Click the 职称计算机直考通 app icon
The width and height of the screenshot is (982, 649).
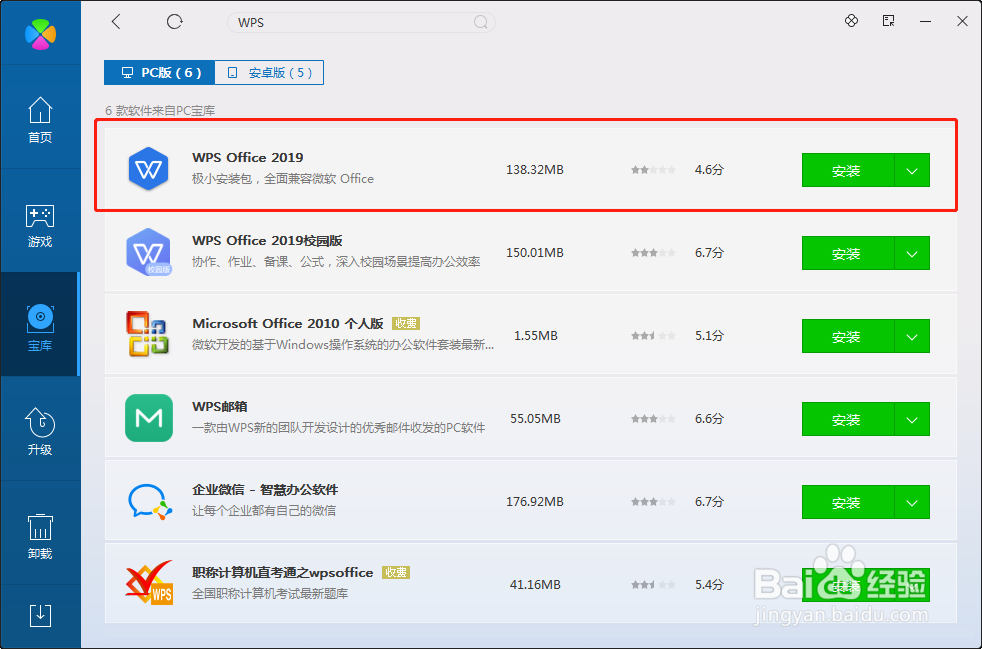point(149,583)
